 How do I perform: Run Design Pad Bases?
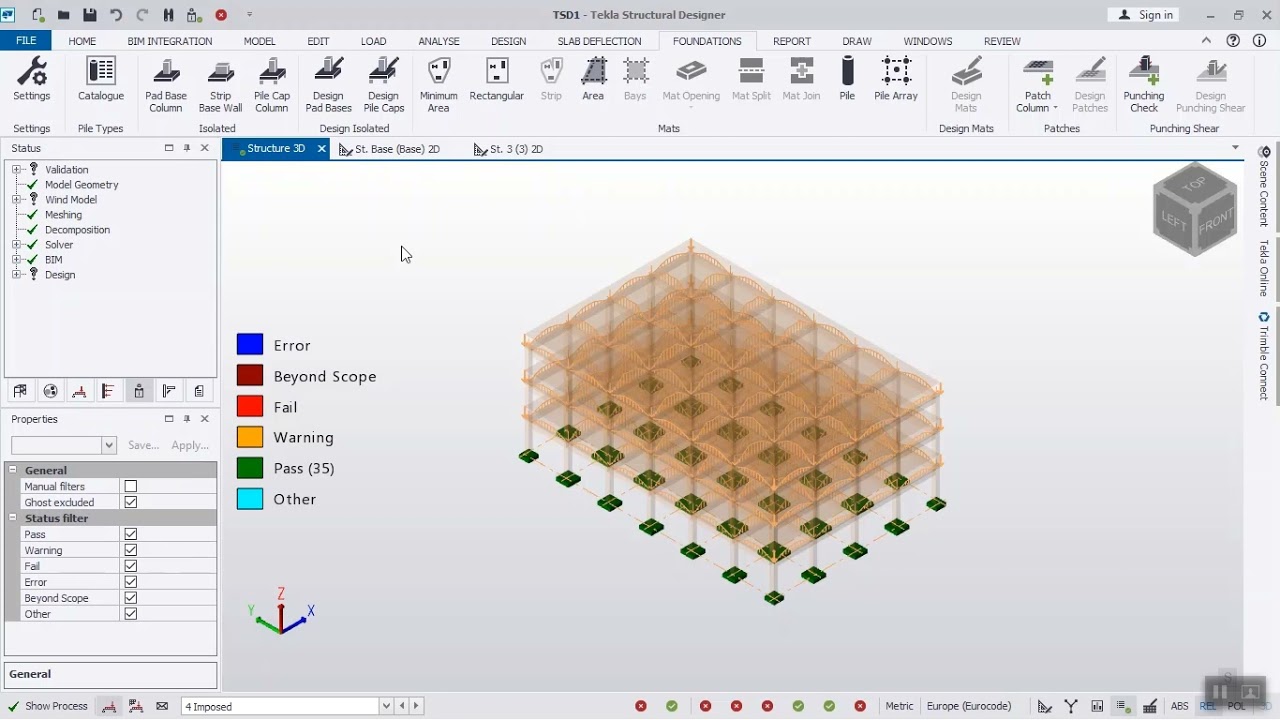click(x=328, y=85)
